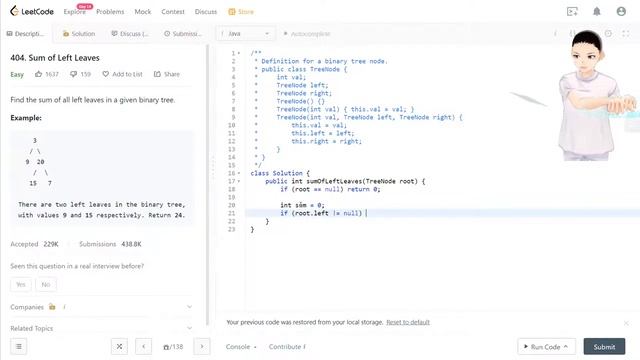The width and height of the screenshot is (640, 360).
Task: Click the LeetCode logo
Action: pos(32,11)
